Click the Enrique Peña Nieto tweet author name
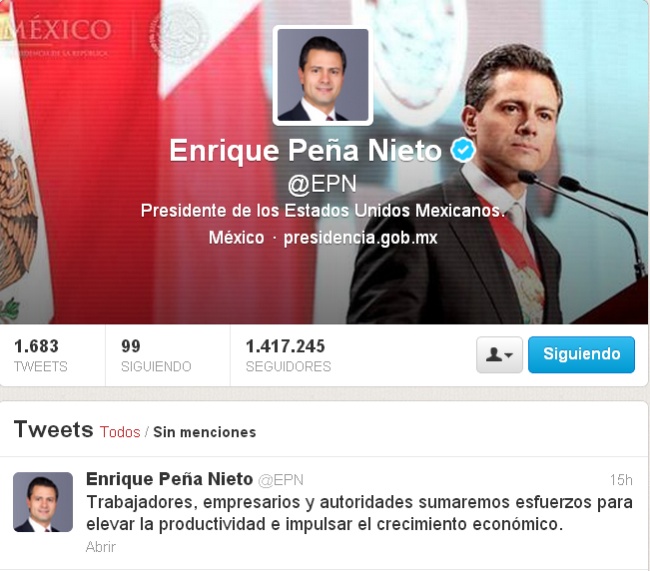This screenshot has width=650, height=571. point(170,479)
